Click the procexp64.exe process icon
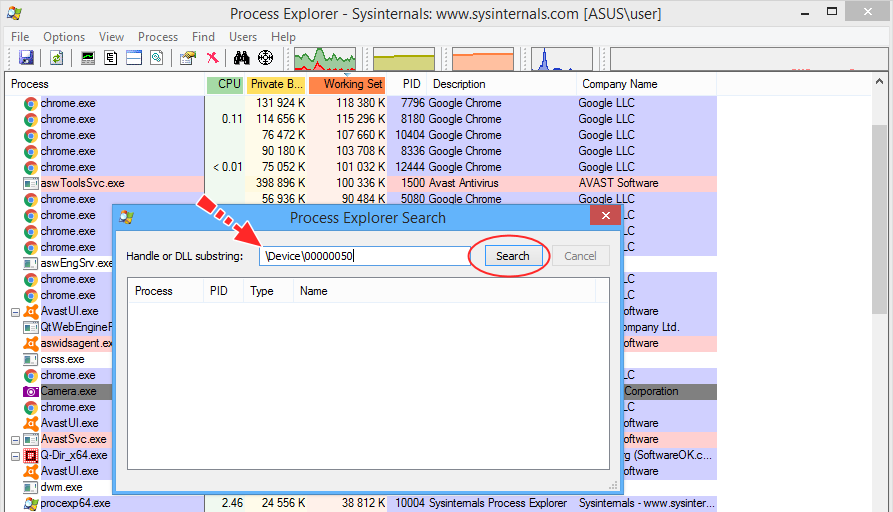Screen dimensions: 893x512 click(x=31, y=503)
